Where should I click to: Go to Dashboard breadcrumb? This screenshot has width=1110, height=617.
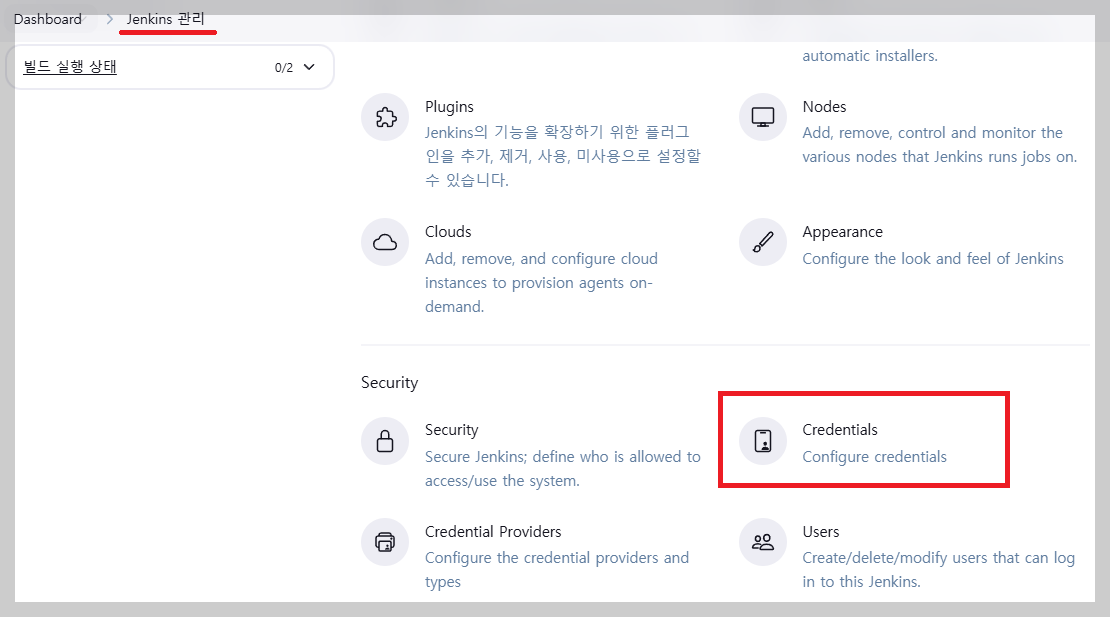point(48,19)
